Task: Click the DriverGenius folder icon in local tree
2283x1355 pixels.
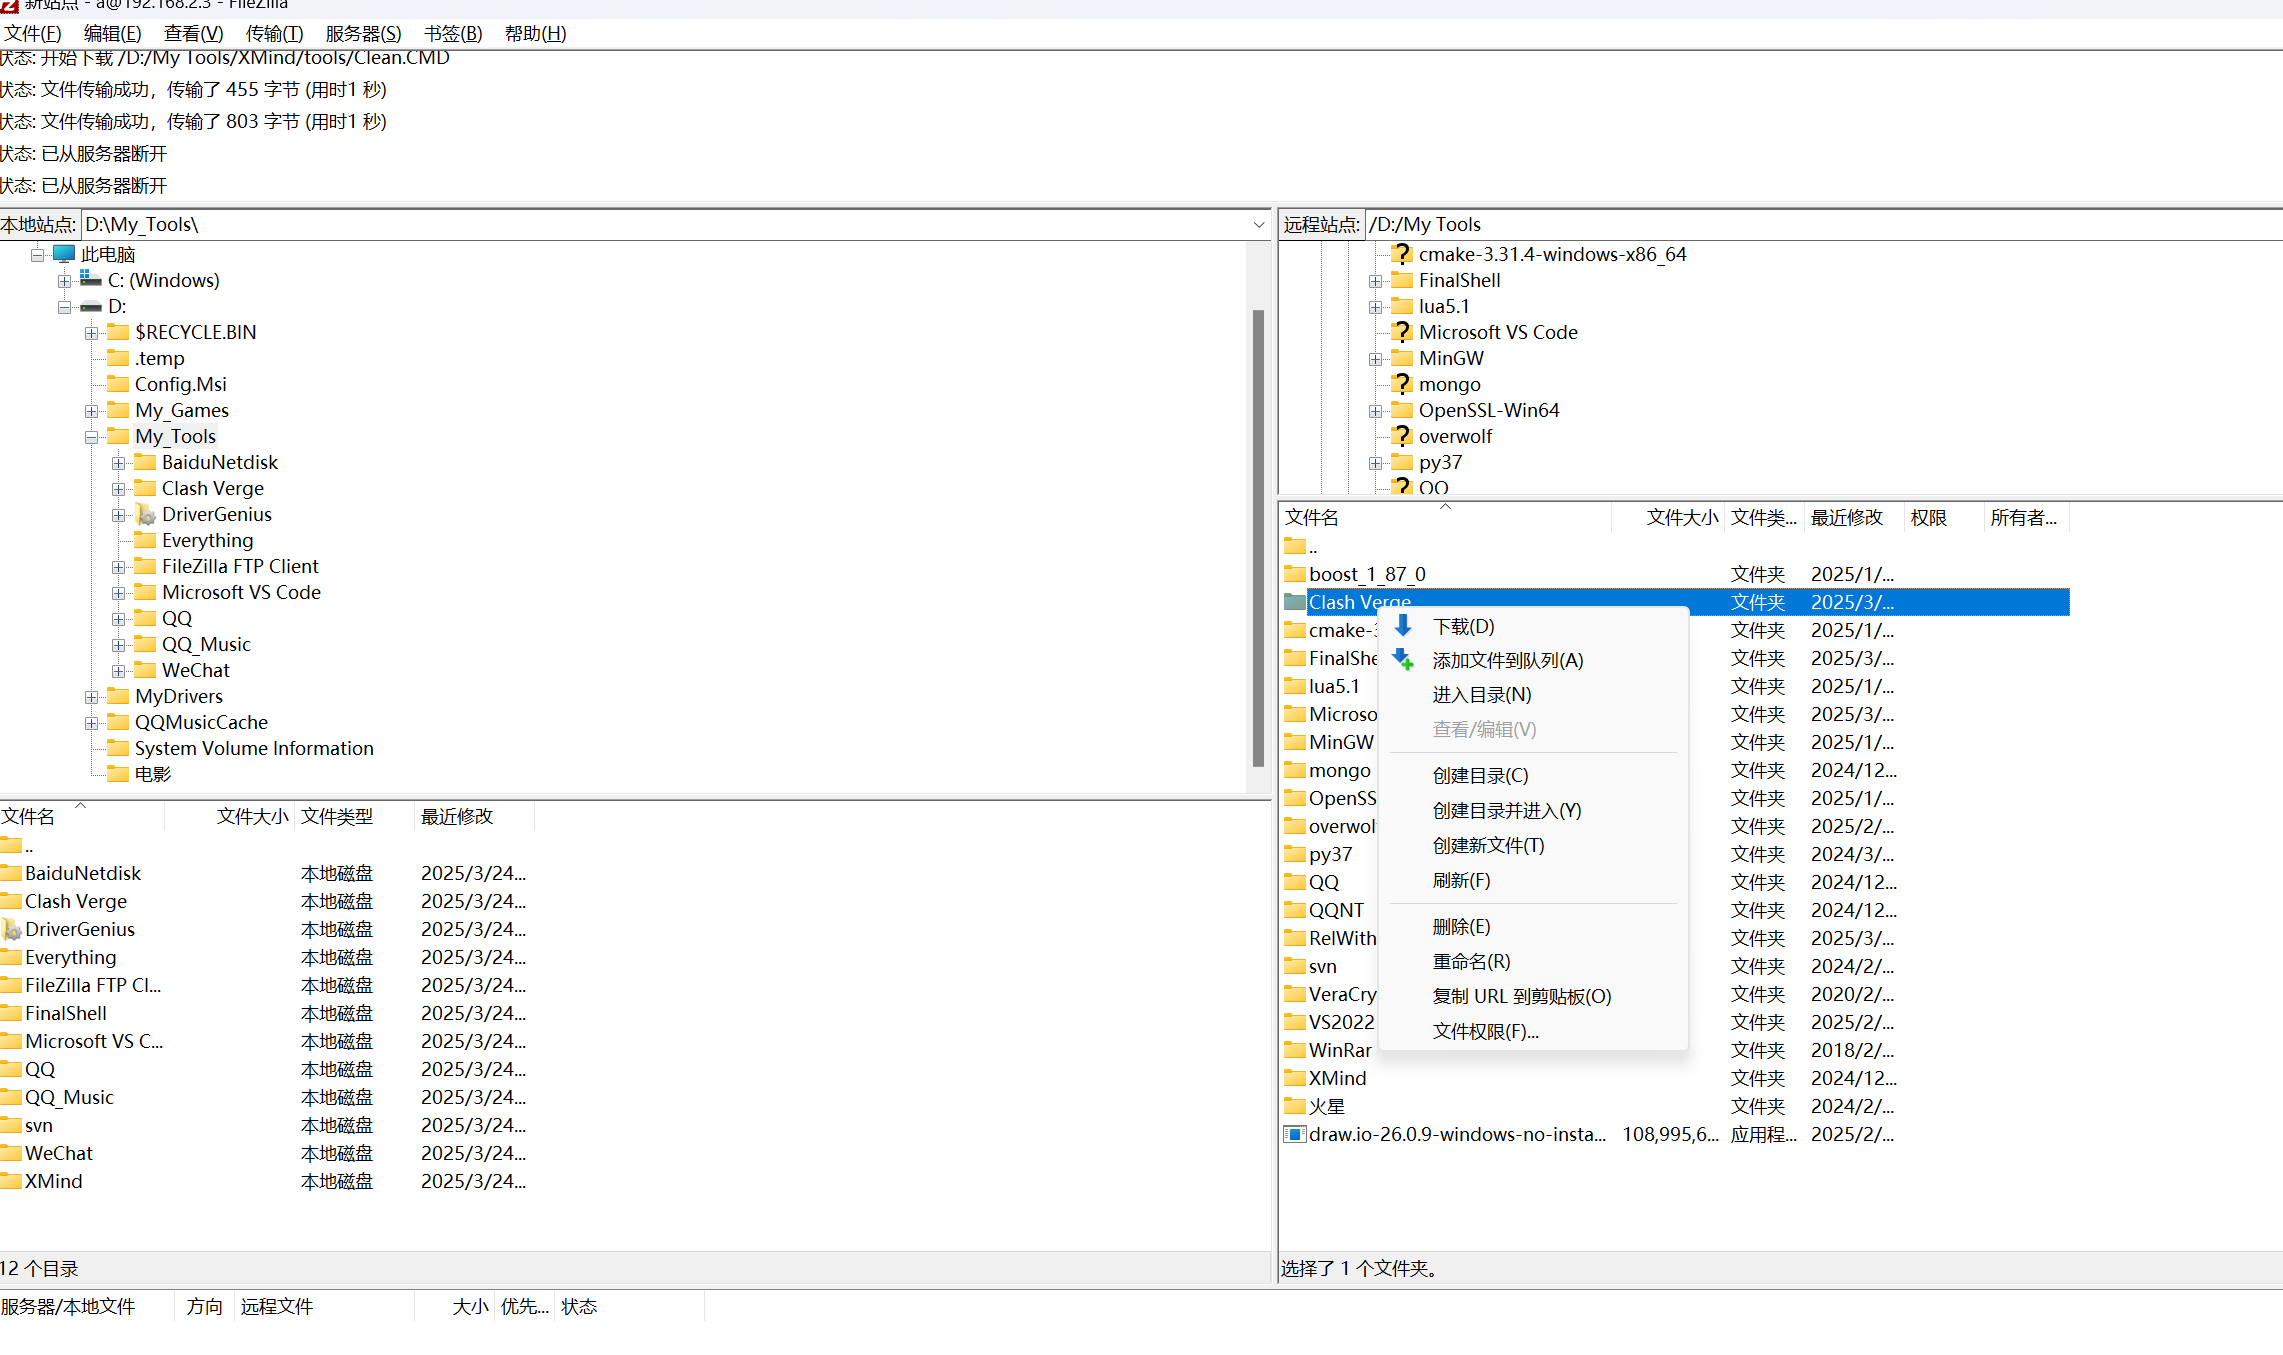Action: (x=146, y=514)
